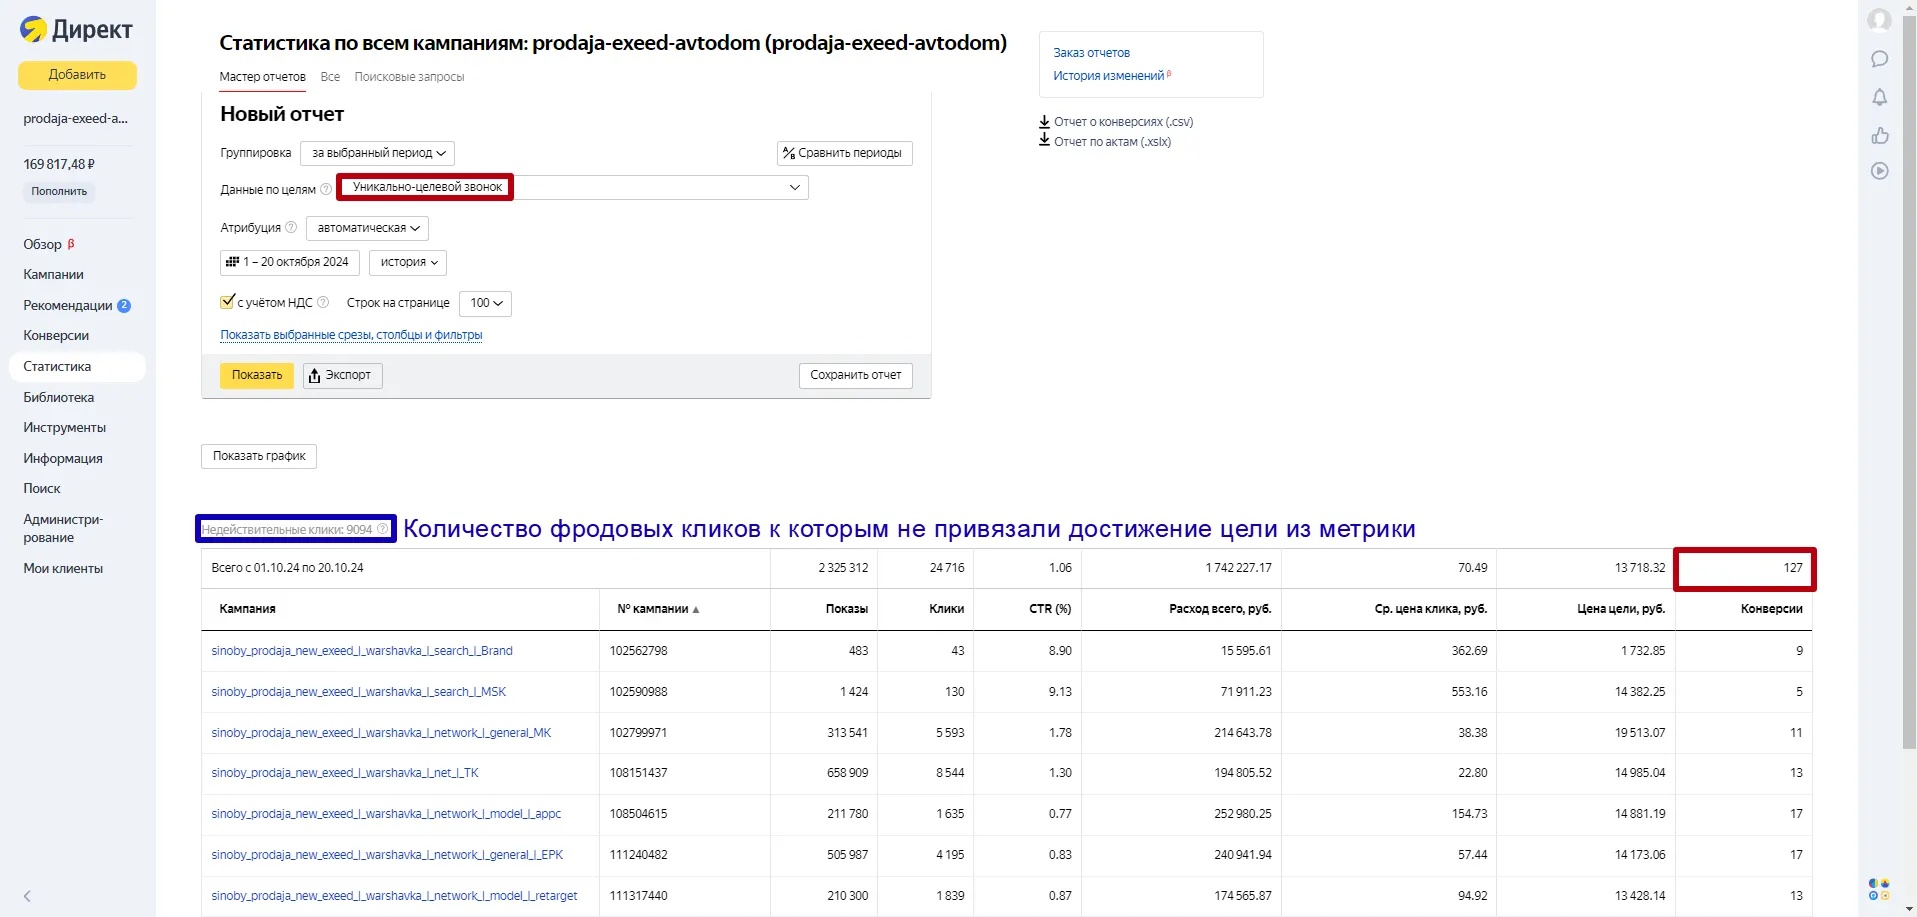Collapse the left sidebar with arrow

(27, 896)
